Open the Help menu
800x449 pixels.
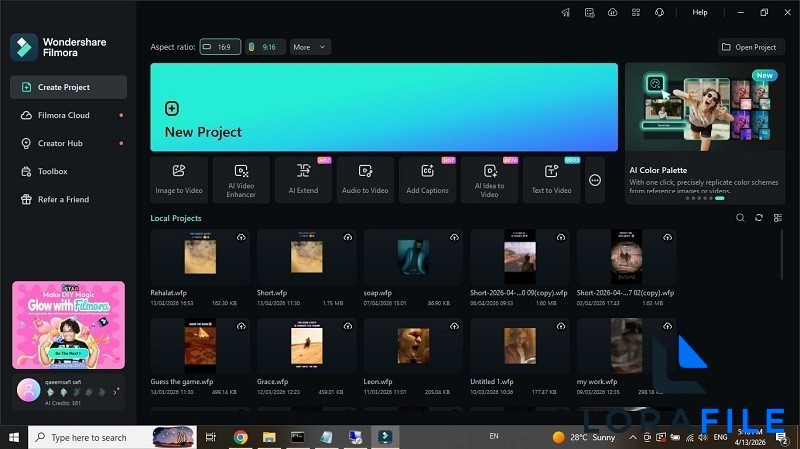(x=700, y=12)
